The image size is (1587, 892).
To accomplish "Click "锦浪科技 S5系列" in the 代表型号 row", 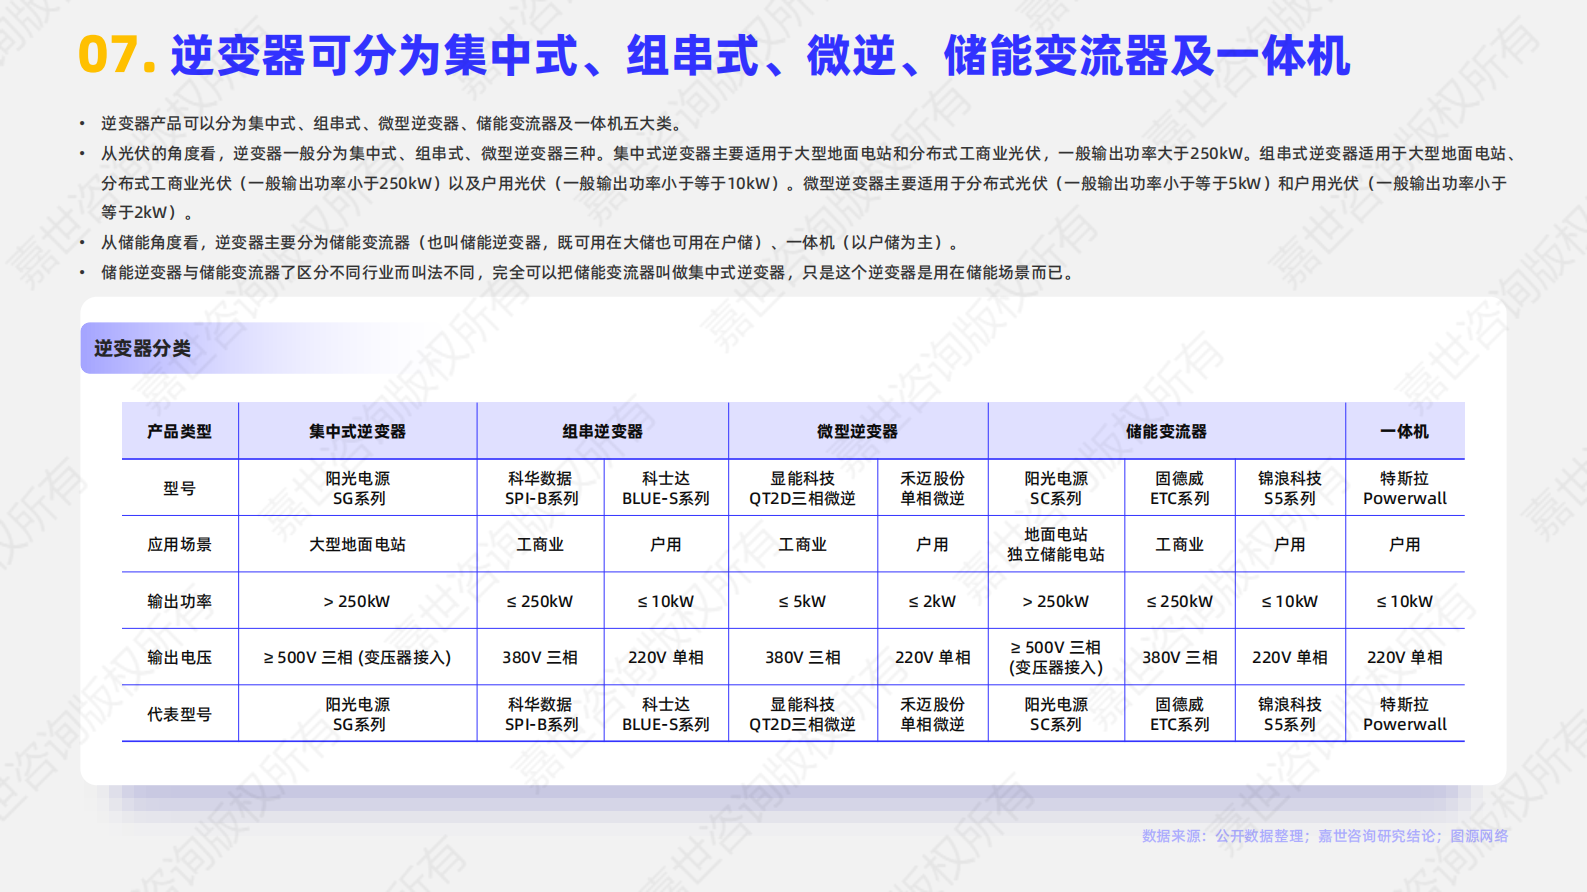I will pyautogui.click(x=1290, y=715).
